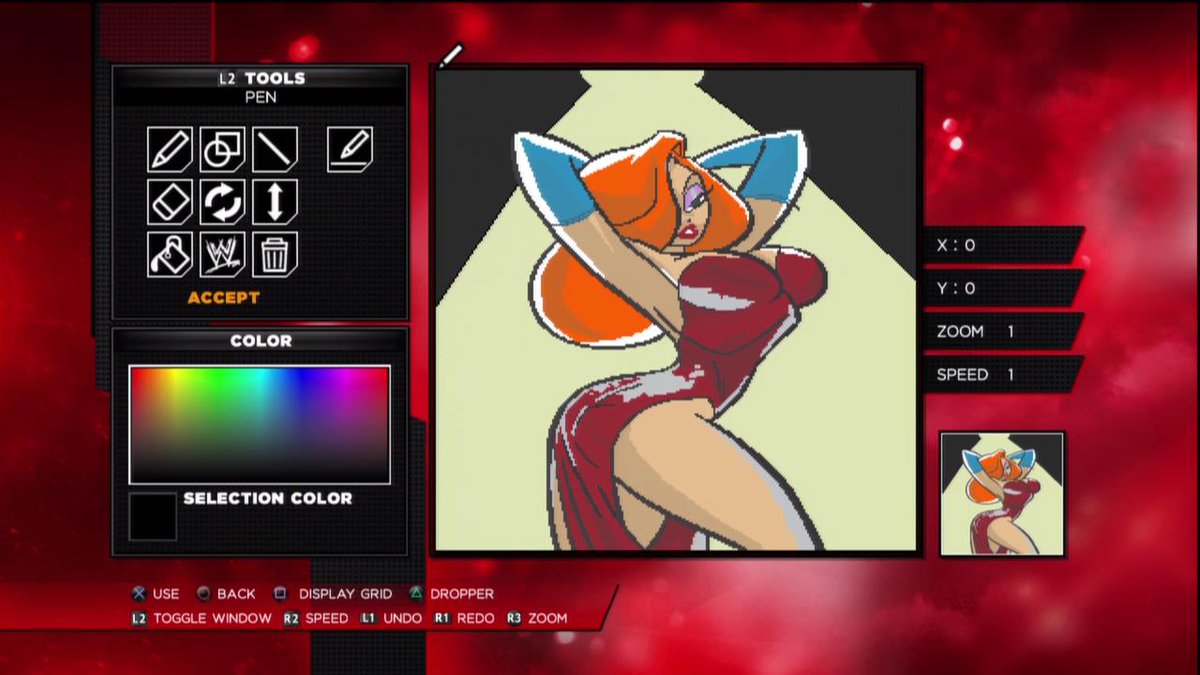The image size is (1200, 675).
Task: Choose the shapes tool icon
Action: click(x=222, y=149)
